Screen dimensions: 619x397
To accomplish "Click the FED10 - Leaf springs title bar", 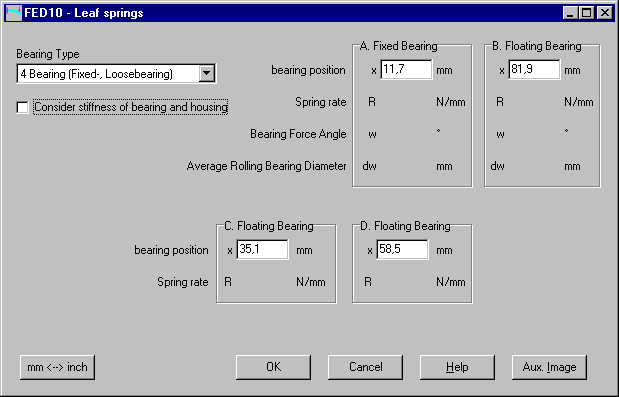I will point(309,13).
